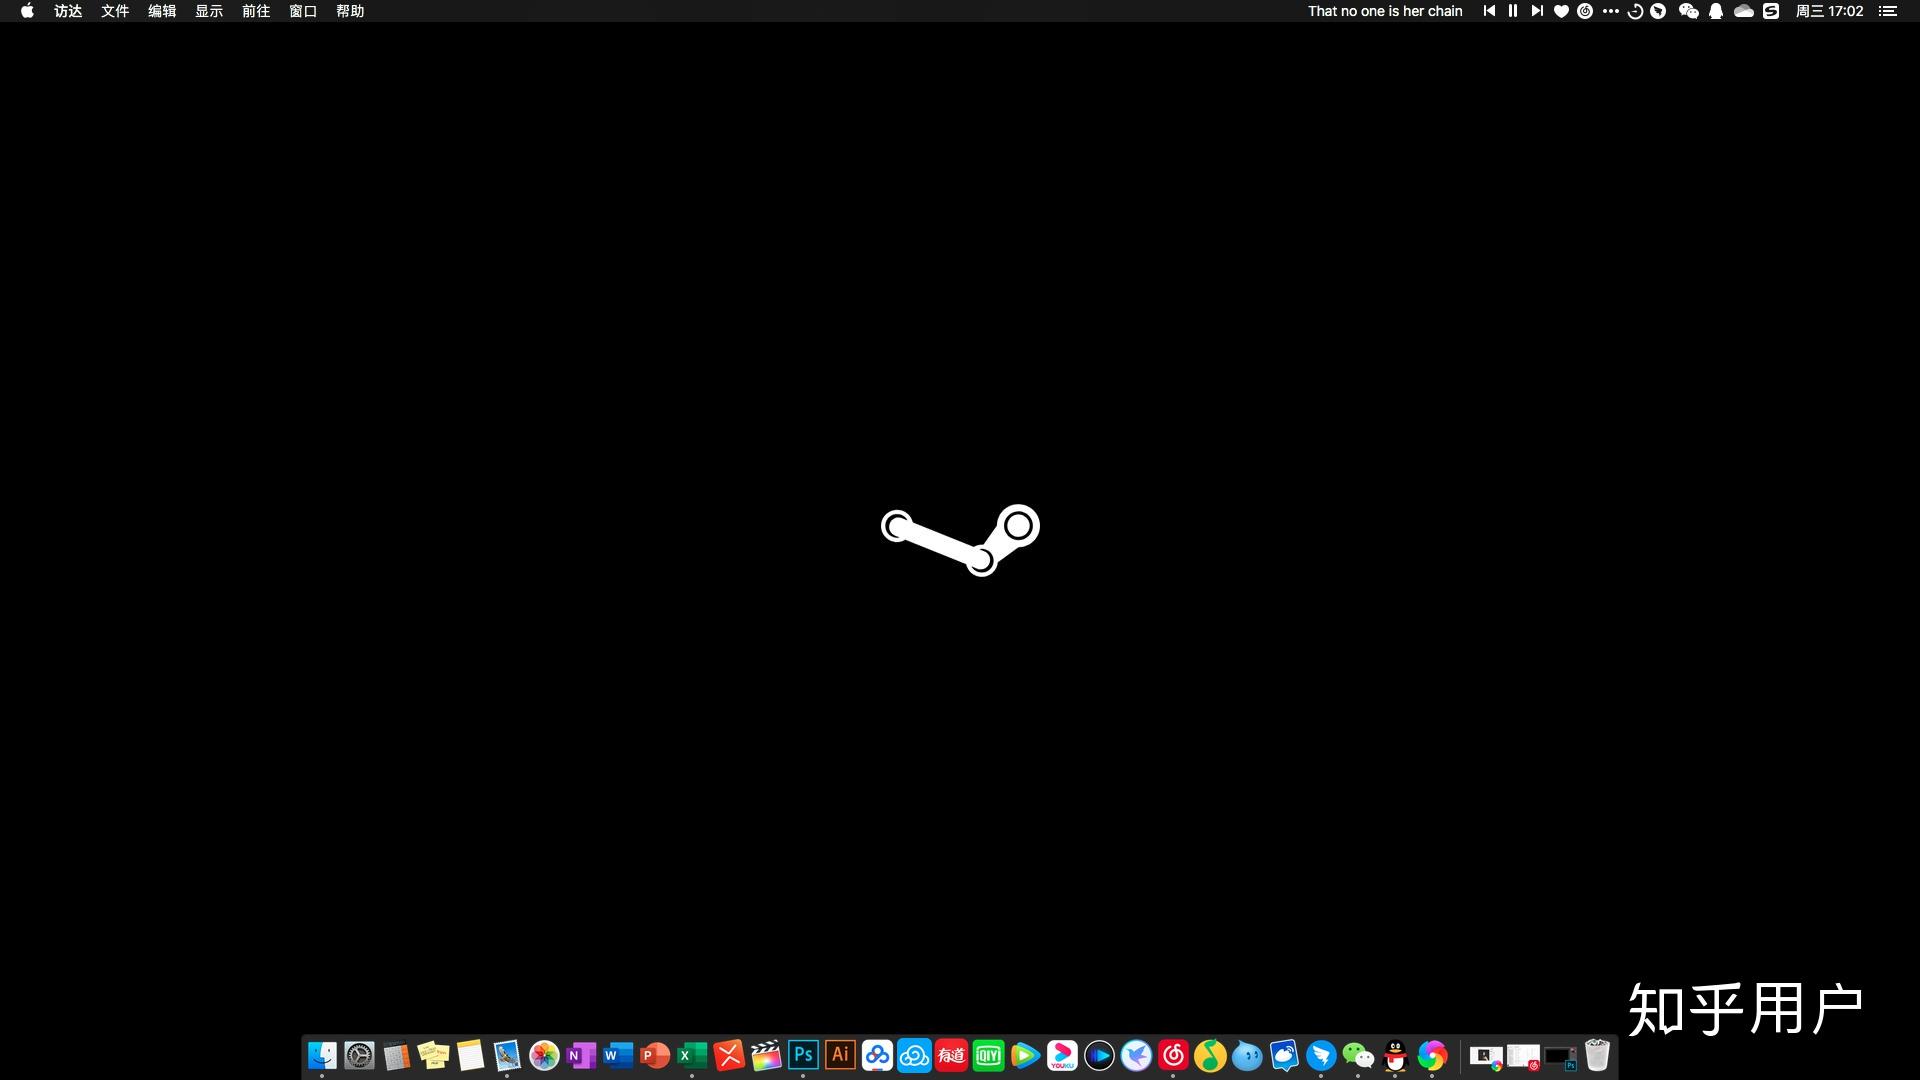This screenshot has height=1080, width=1920.
Task: Open the Trash in the dock
Action: tap(1597, 1055)
